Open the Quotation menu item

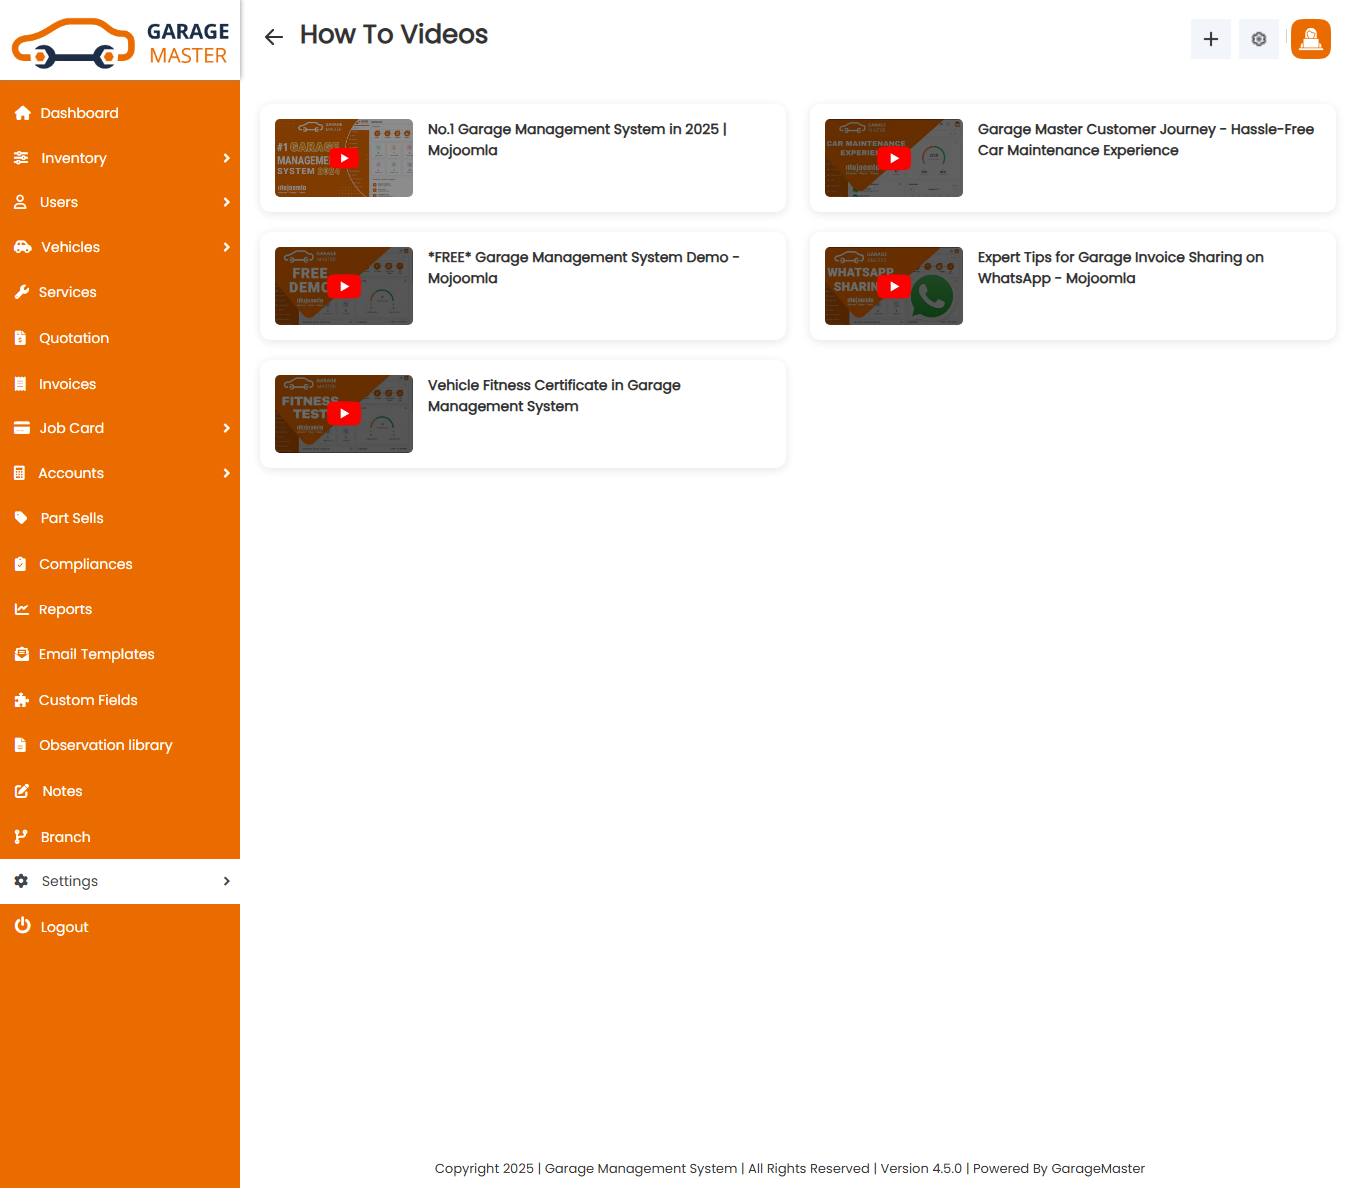[x=74, y=338]
